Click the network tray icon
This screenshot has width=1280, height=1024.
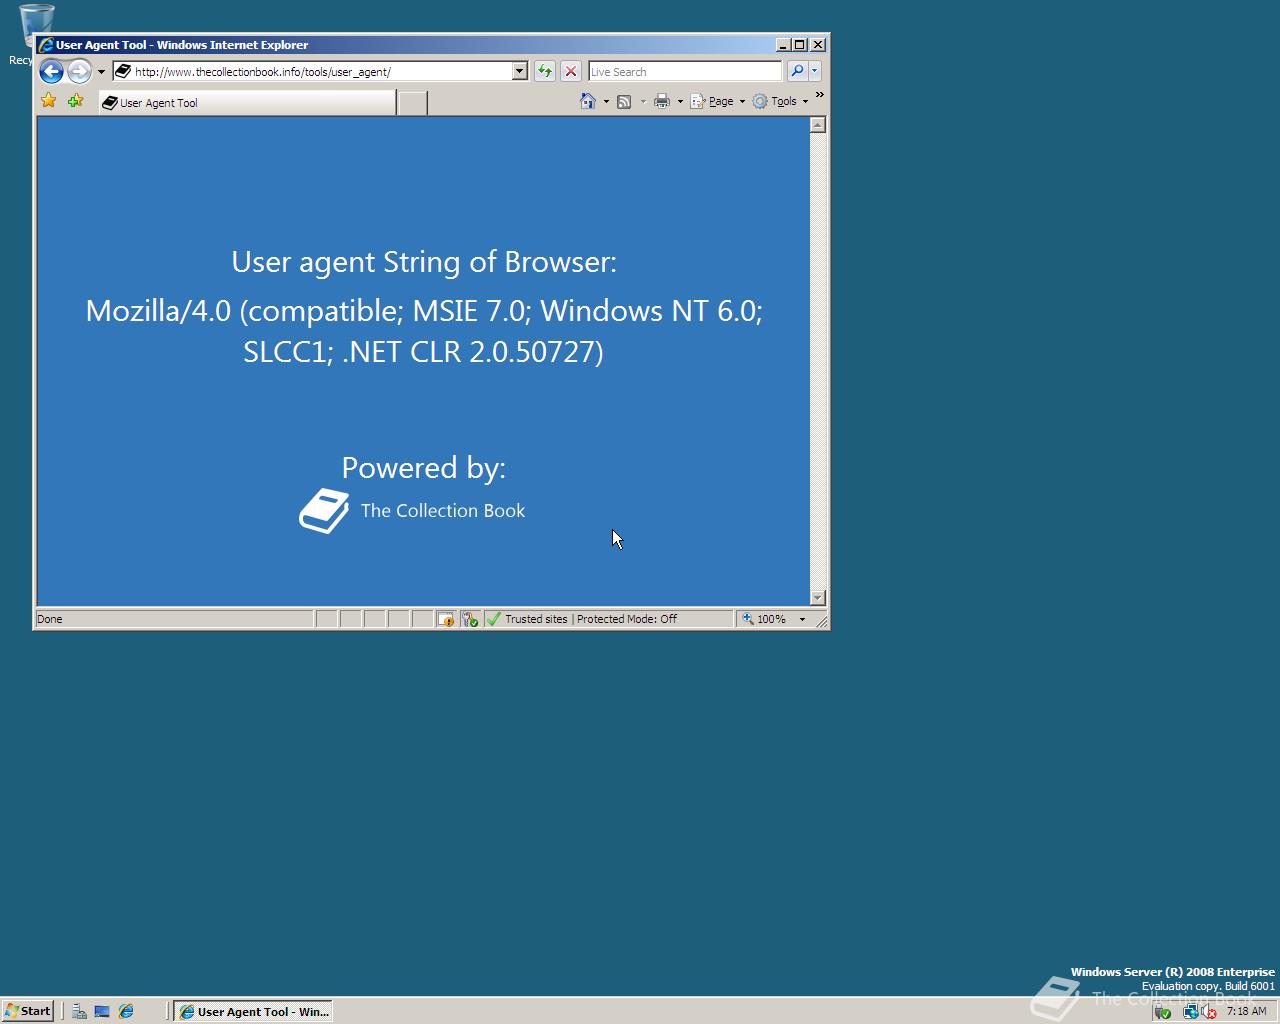1190,1011
